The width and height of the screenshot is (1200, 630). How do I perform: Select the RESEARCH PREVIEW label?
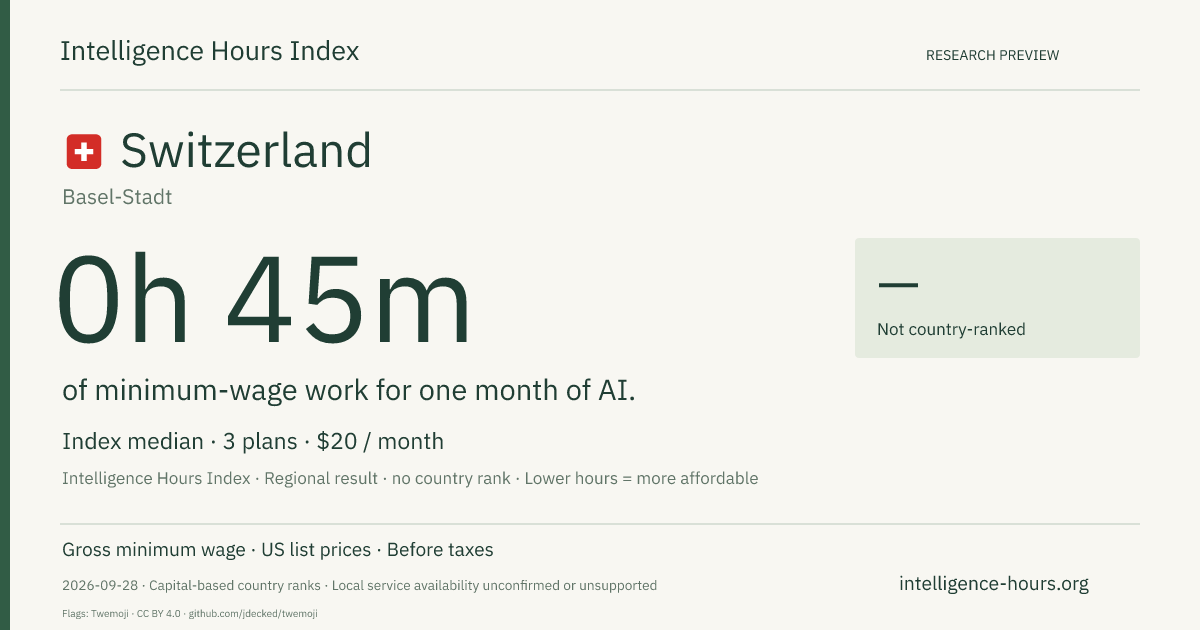click(992, 55)
